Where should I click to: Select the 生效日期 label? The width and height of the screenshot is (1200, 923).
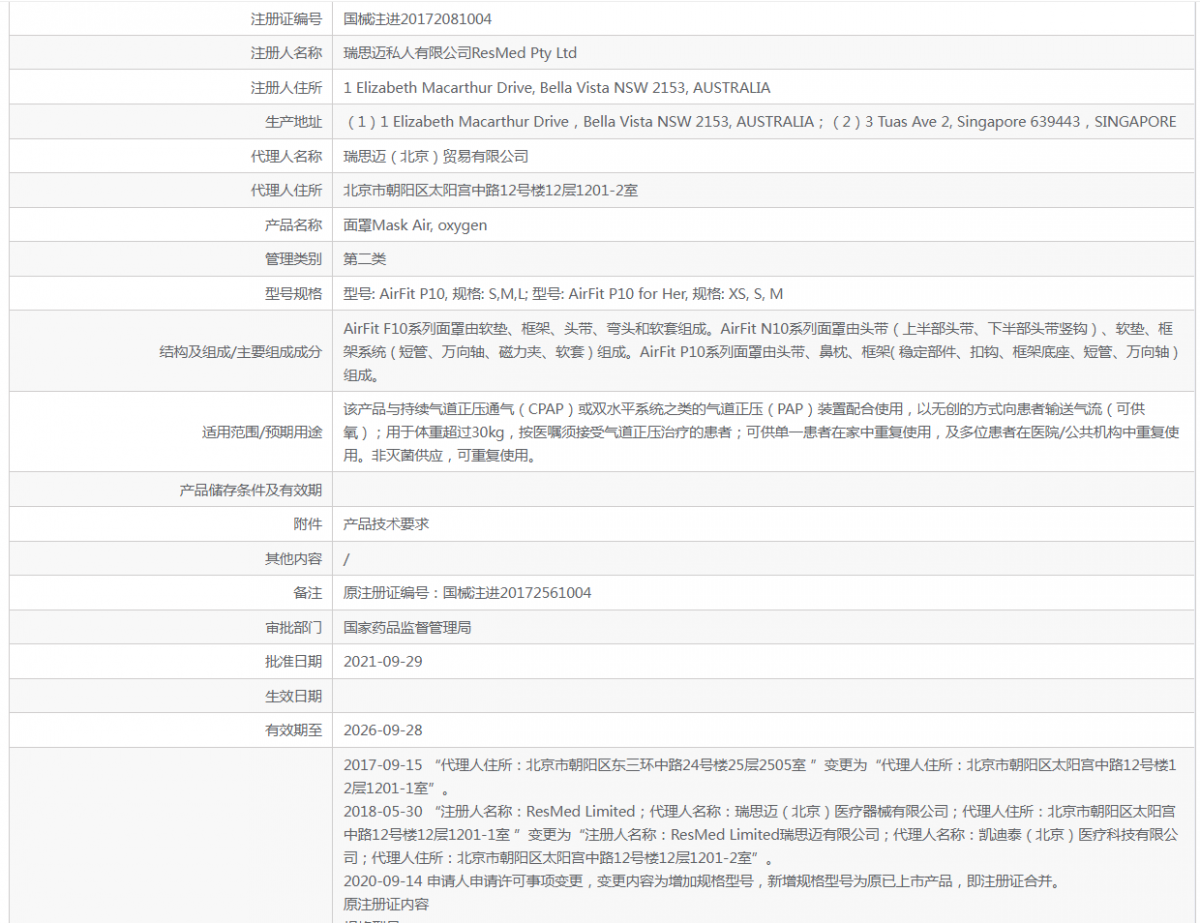(x=293, y=696)
